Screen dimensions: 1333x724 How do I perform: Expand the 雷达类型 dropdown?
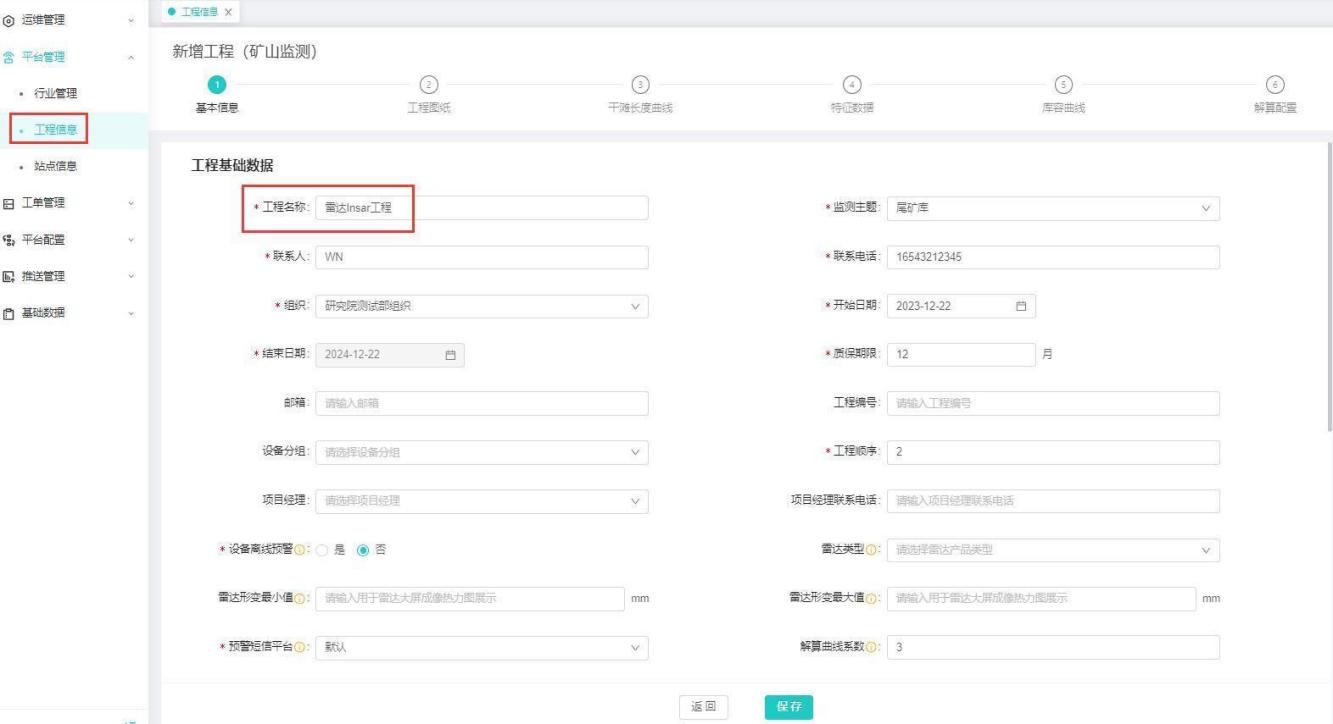(x=1052, y=550)
